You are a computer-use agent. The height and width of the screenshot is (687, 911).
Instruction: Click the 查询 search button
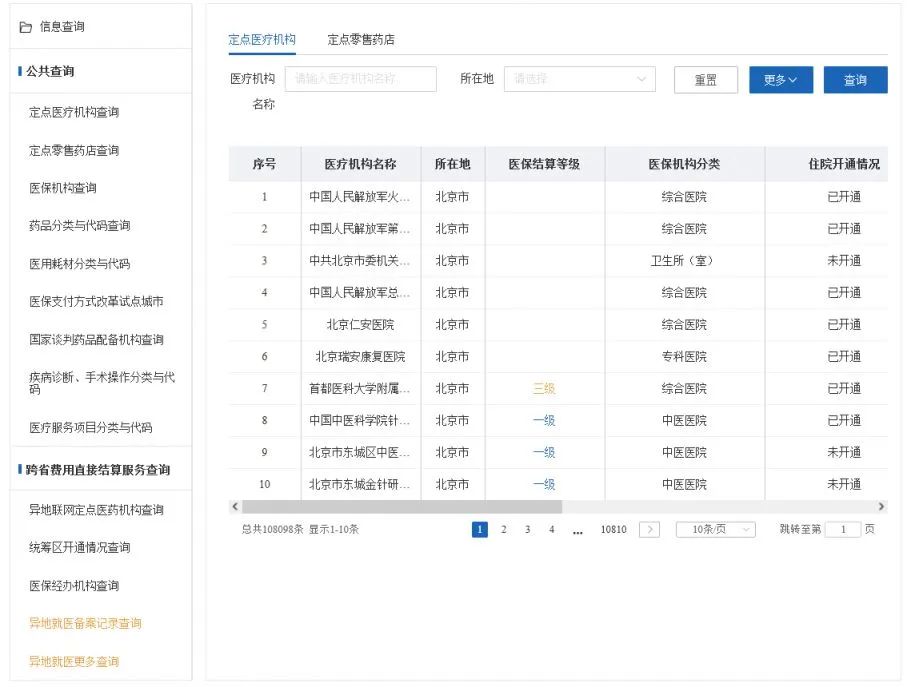[855, 80]
